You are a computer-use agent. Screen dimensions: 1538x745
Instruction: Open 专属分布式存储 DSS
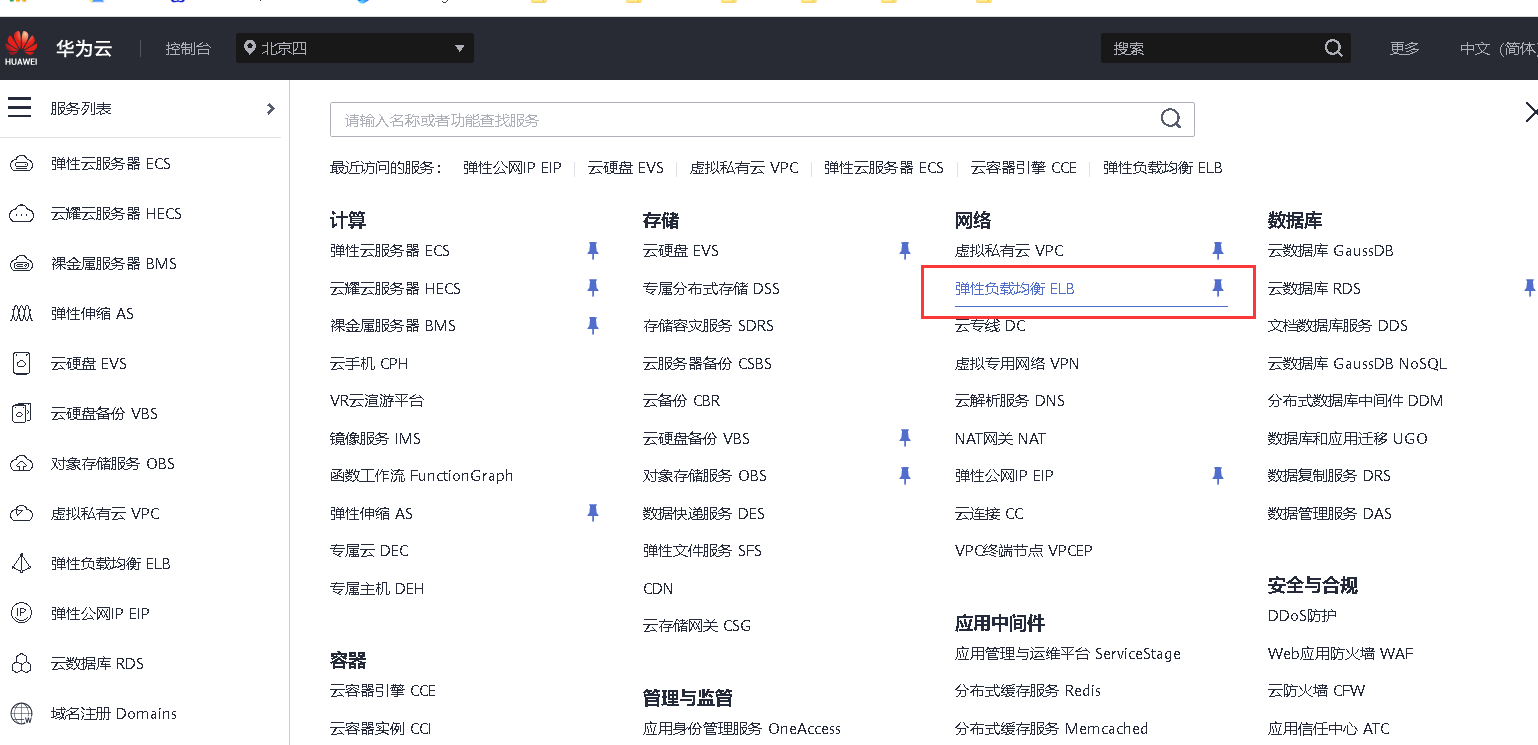711,288
